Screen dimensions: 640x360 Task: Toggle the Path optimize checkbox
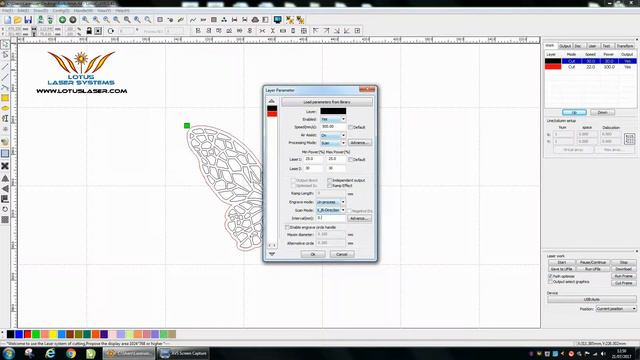550,276
